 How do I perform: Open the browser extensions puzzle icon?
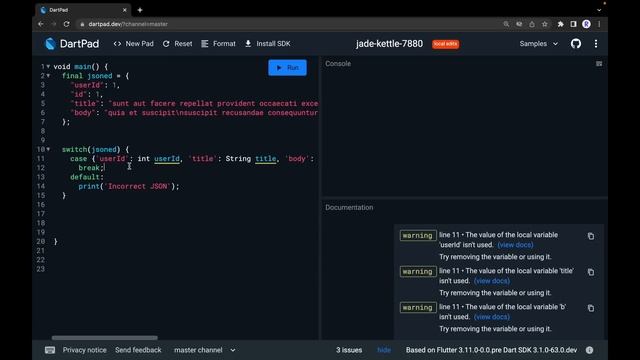point(560,24)
